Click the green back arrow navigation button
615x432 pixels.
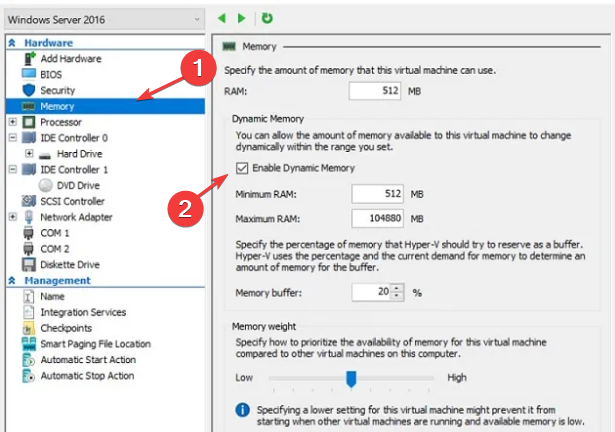pos(222,18)
